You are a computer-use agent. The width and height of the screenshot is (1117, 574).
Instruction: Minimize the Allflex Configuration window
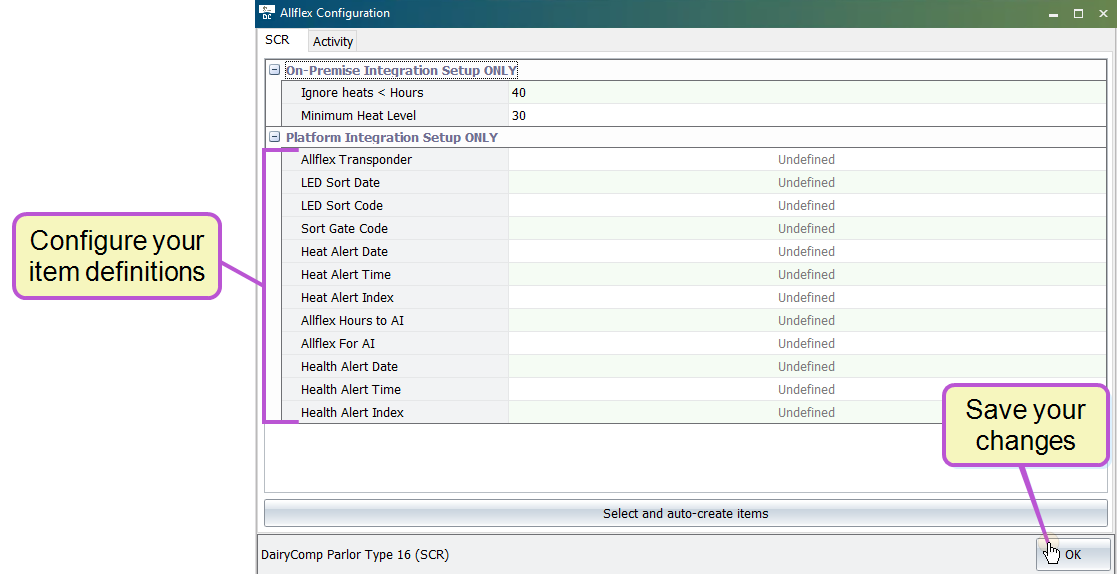[x=1054, y=14]
